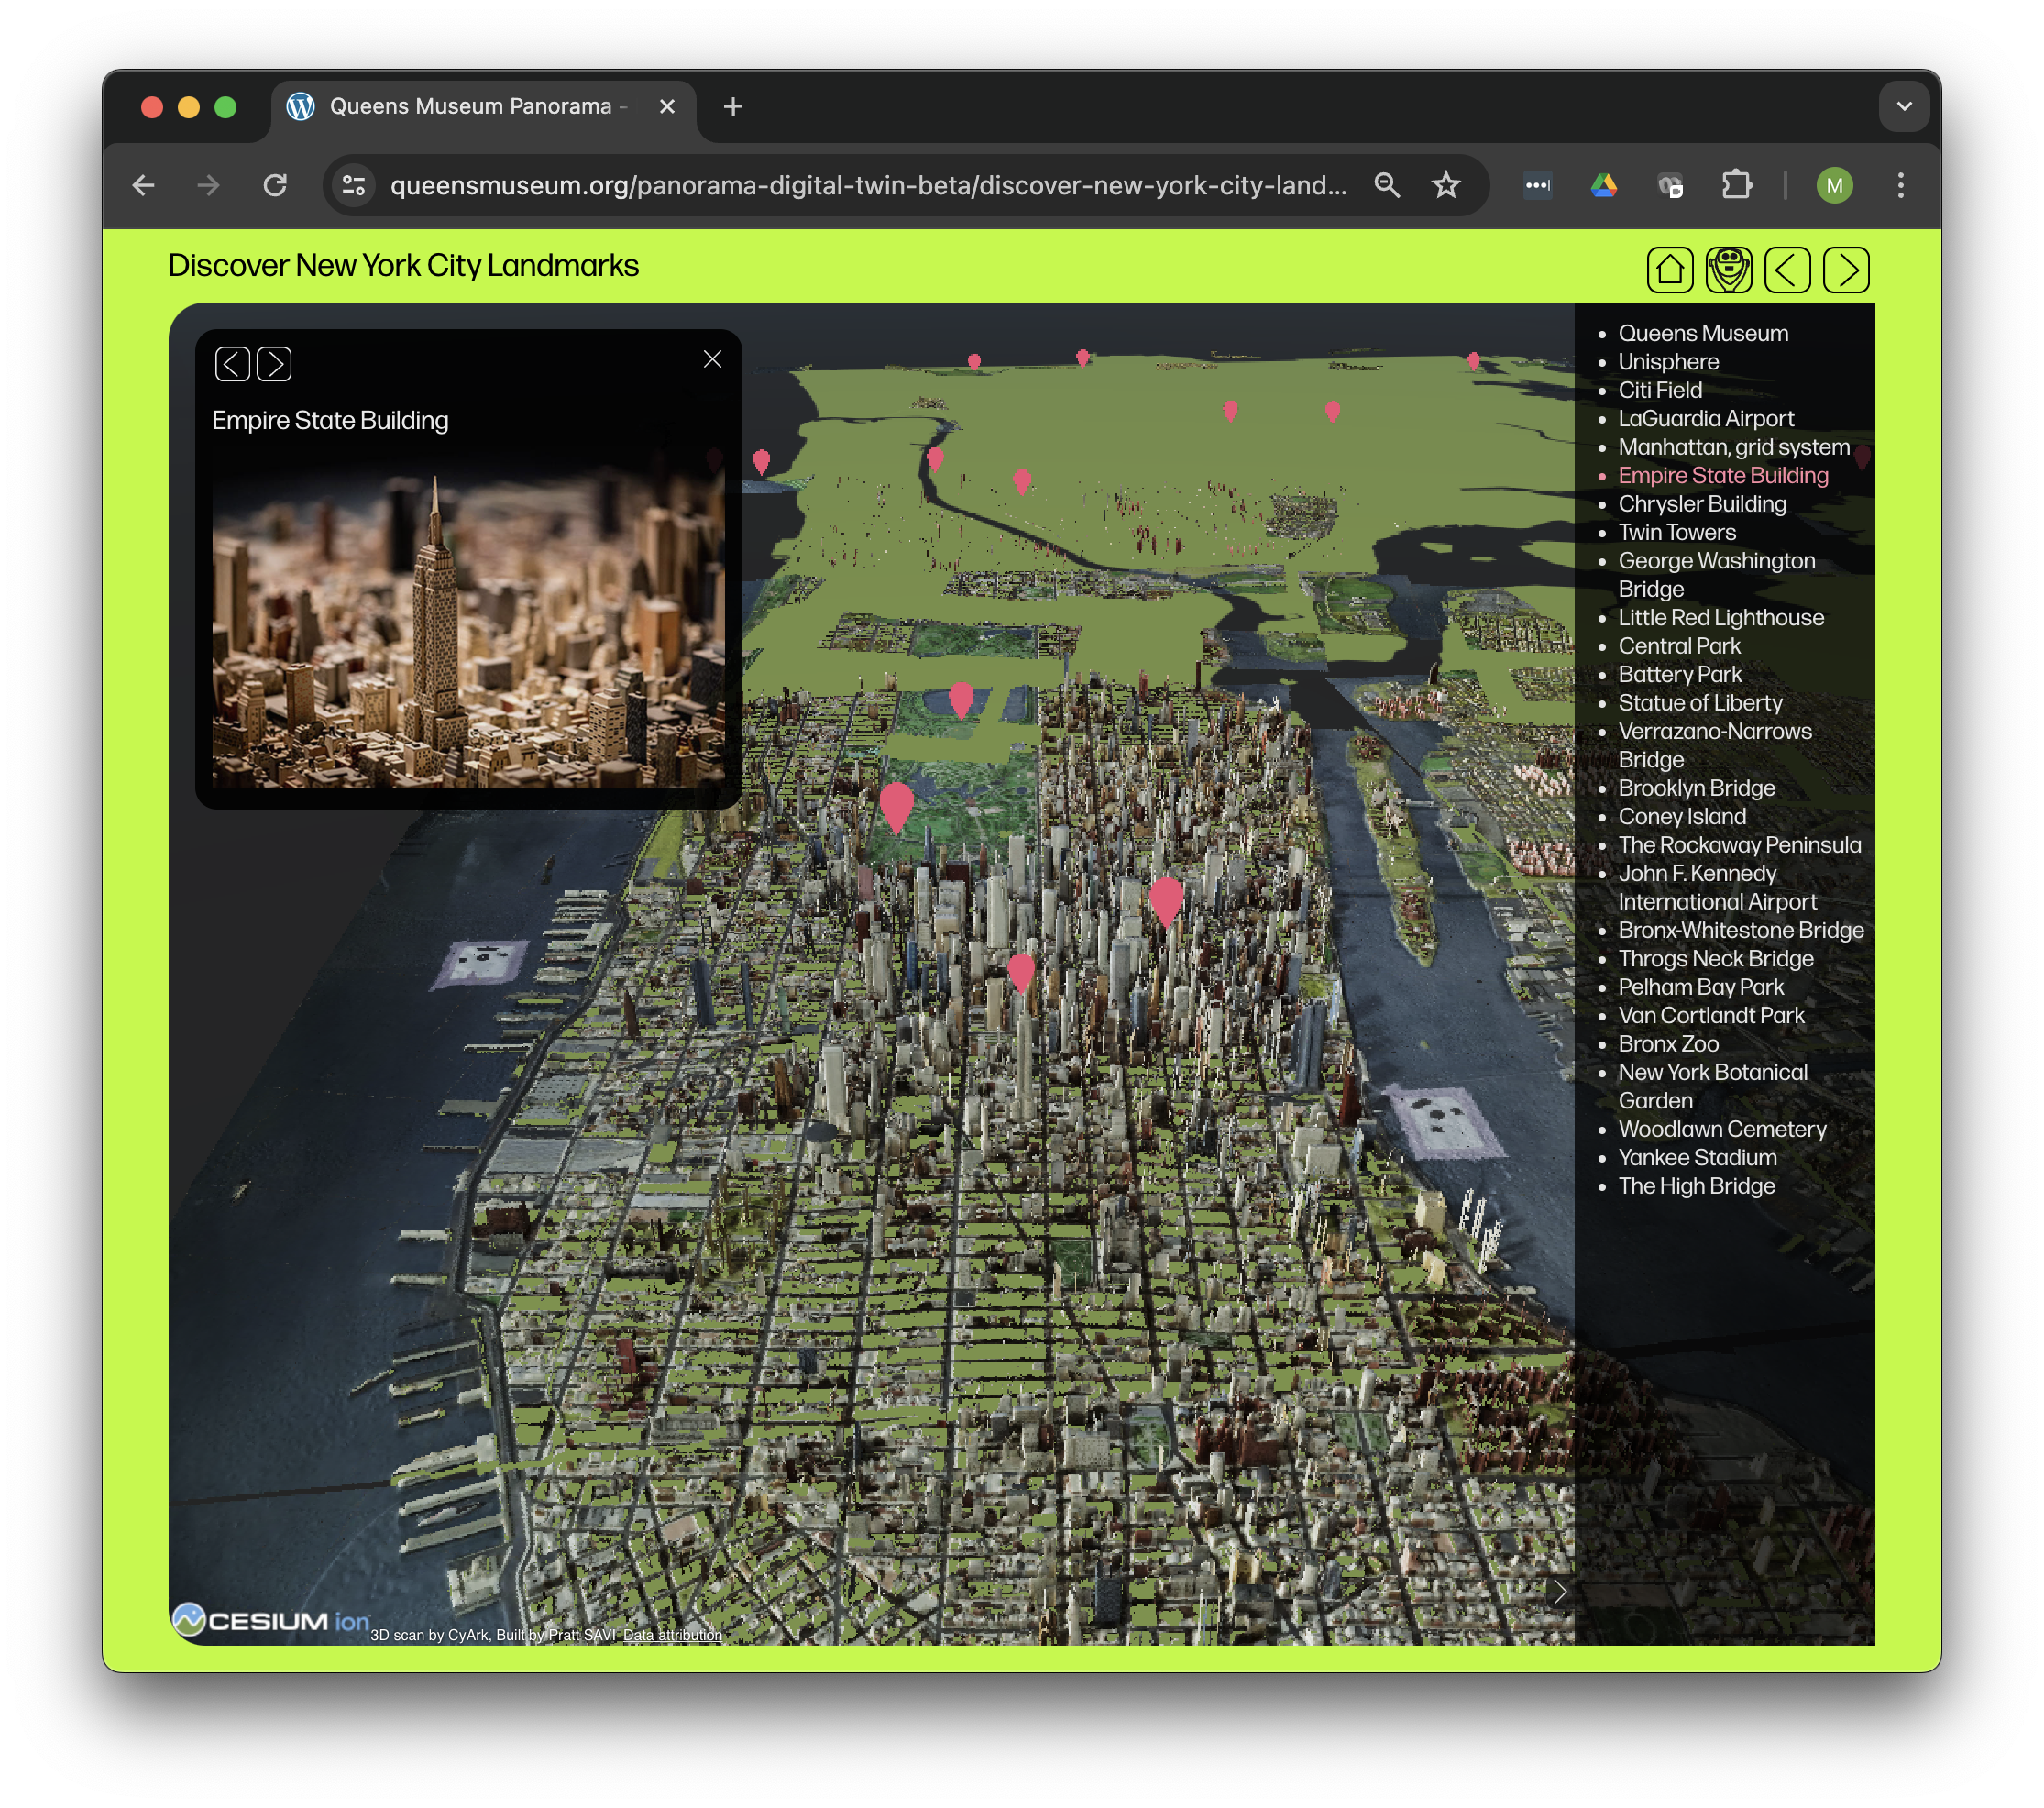Select Brooklyn Bridge landmark
The height and width of the screenshot is (1808, 2044).
(x=1696, y=788)
